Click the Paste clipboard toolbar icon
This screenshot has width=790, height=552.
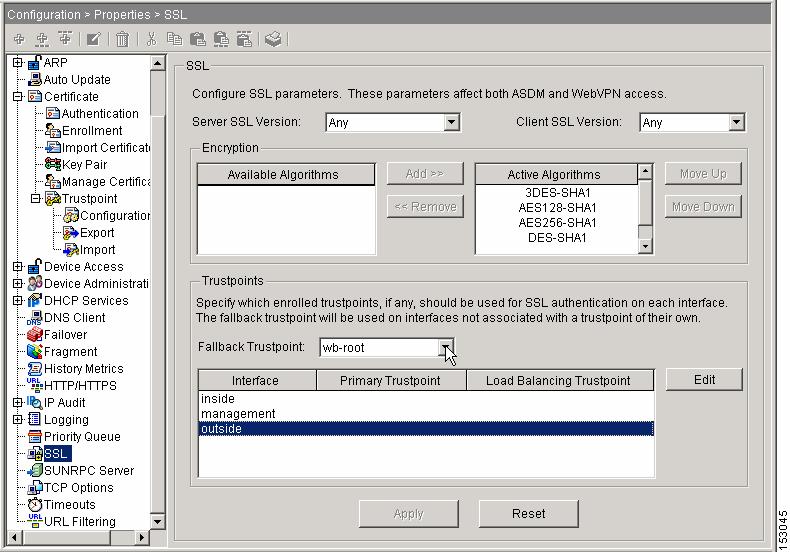tap(198, 39)
